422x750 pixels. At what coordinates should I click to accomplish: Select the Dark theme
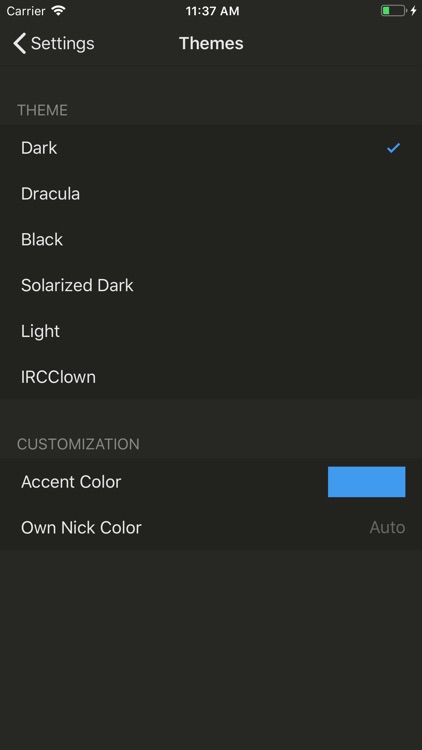click(211, 148)
